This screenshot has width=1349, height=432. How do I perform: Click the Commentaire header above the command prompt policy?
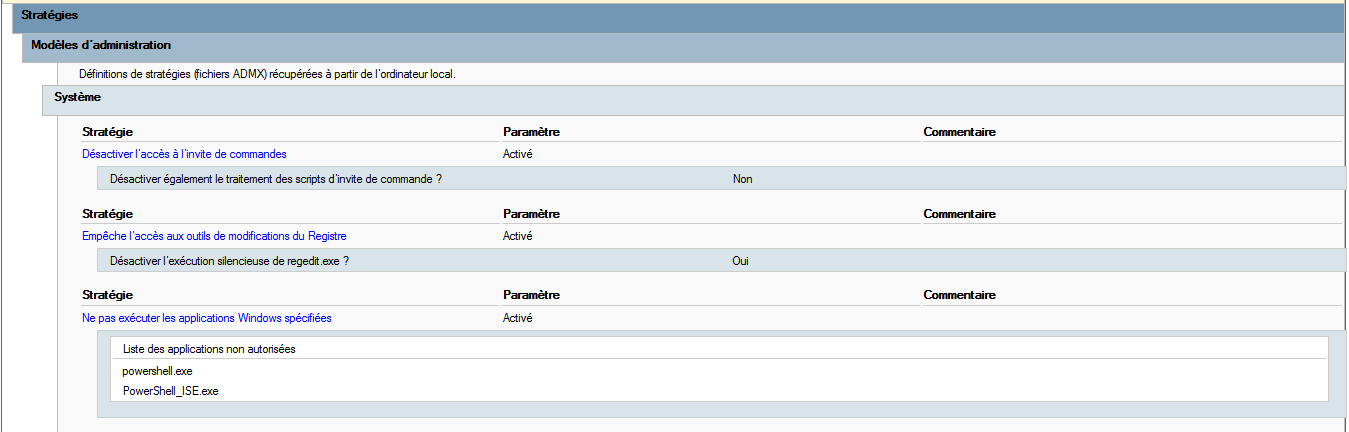click(959, 132)
